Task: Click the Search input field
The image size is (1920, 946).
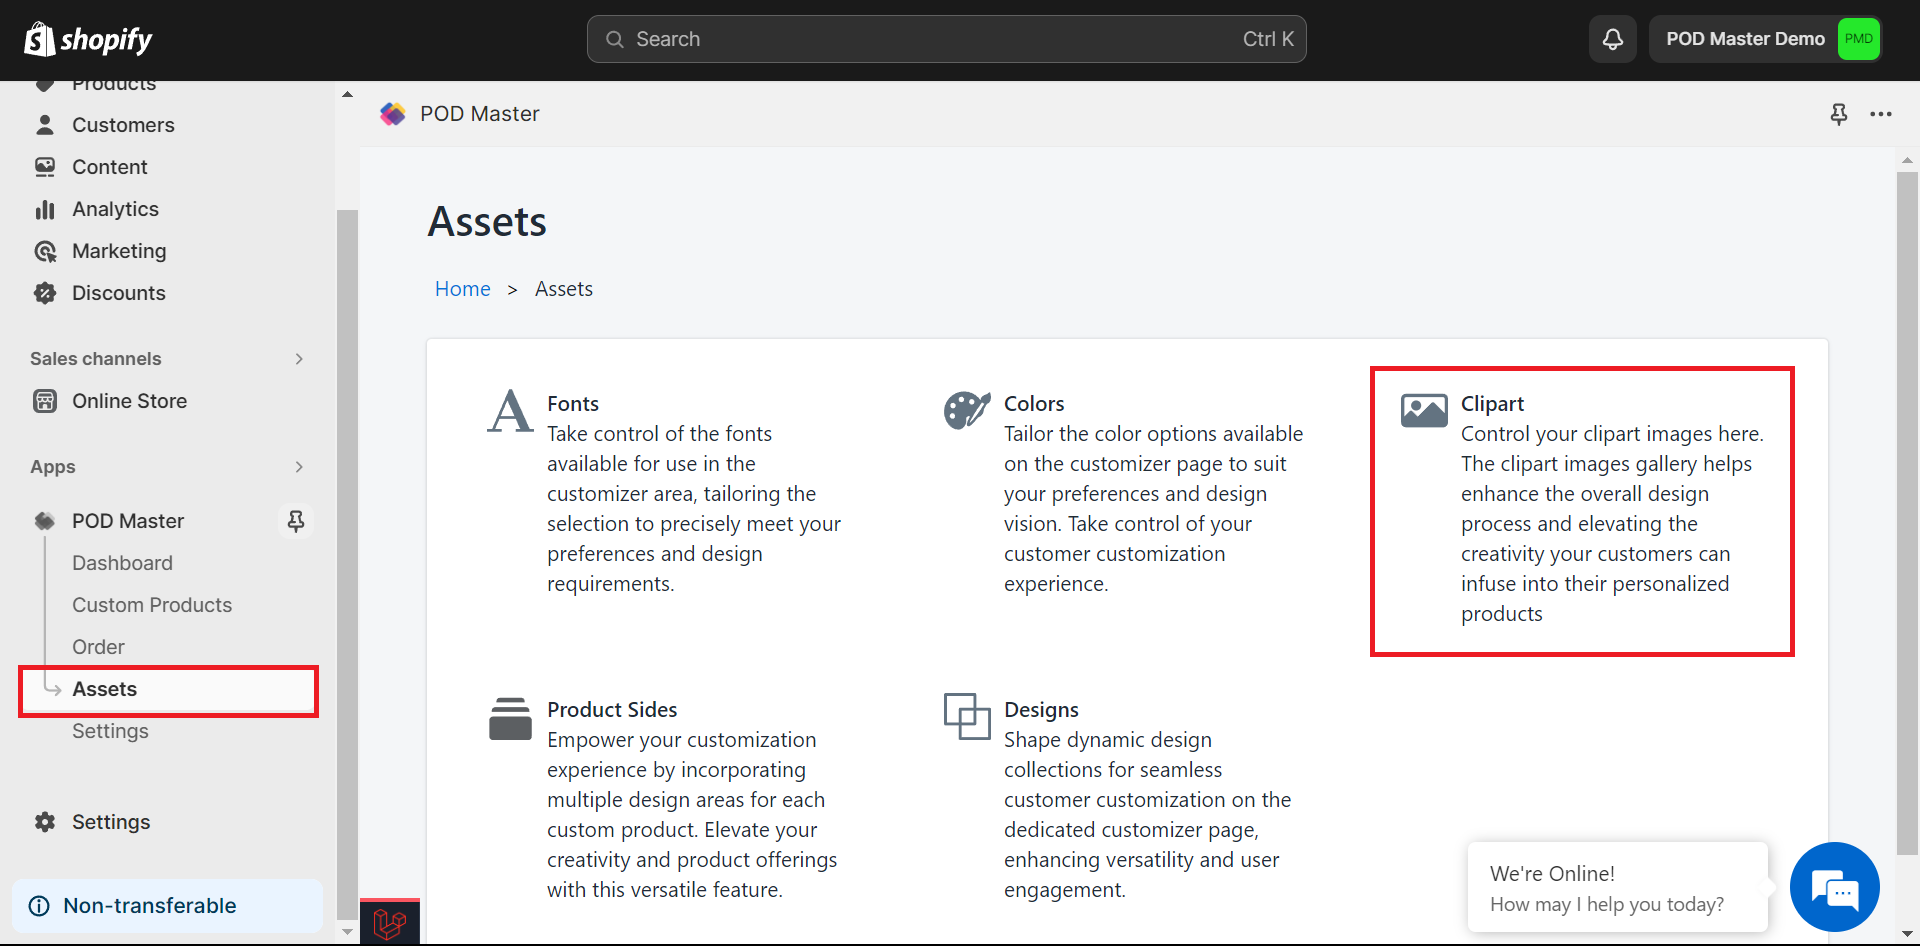Action: point(946,39)
